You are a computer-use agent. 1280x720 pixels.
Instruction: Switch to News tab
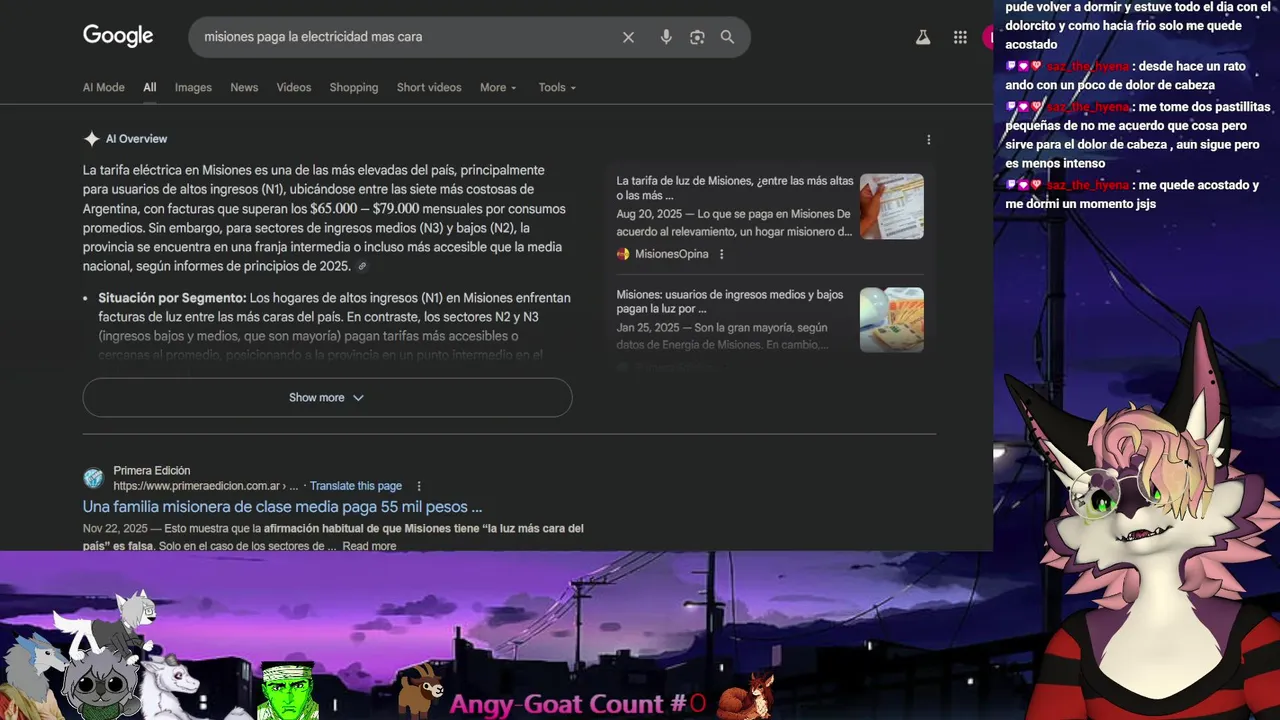coord(244,87)
